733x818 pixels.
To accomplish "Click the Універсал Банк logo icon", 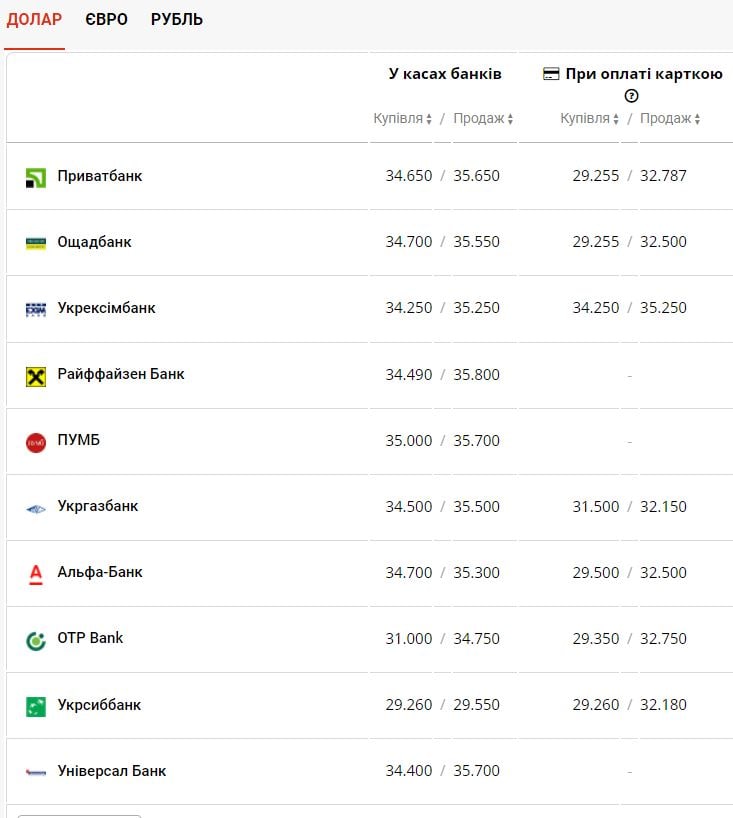I will [x=36, y=772].
